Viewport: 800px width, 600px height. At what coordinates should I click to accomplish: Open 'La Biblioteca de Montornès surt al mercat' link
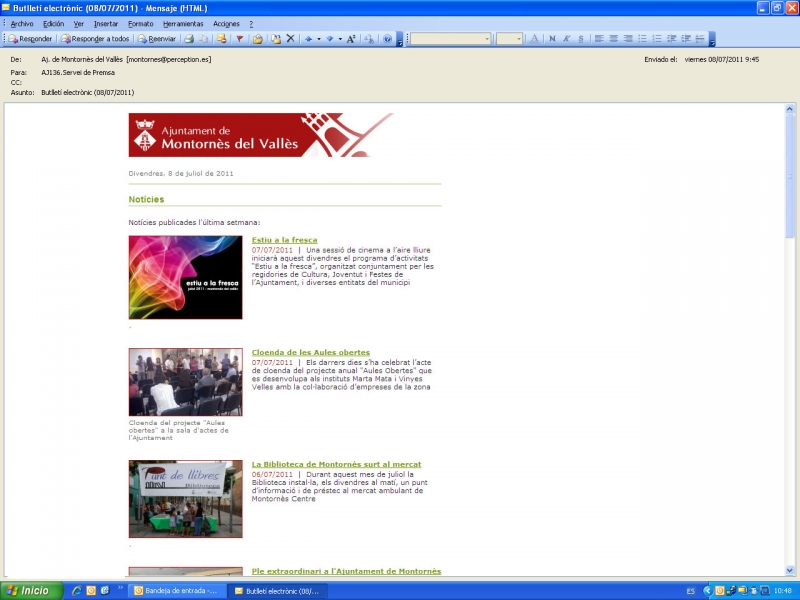click(336, 464)
